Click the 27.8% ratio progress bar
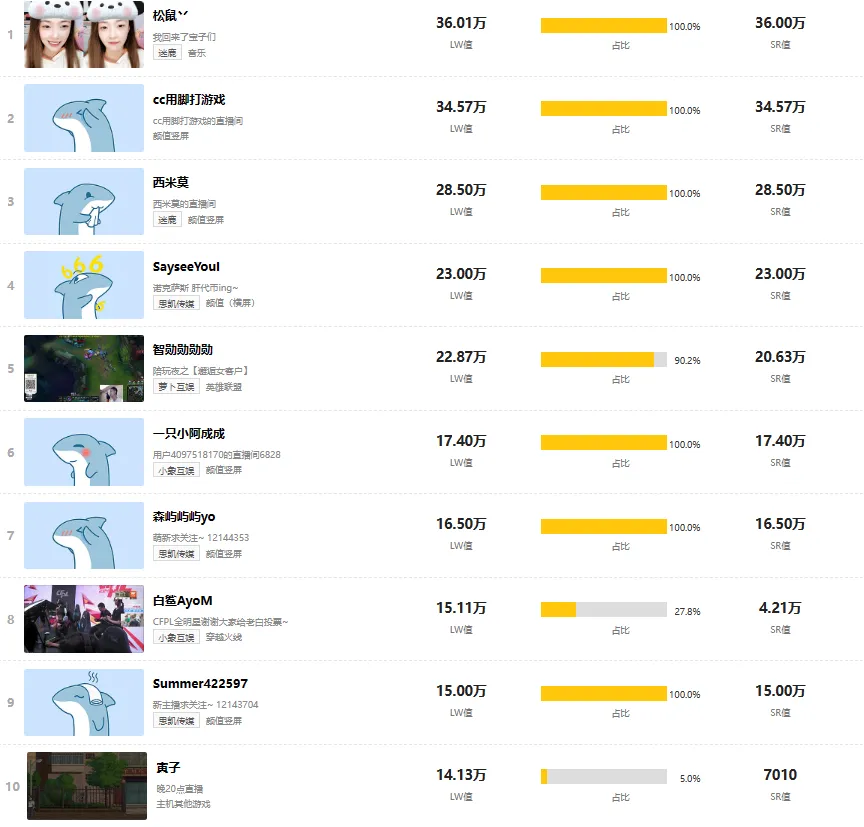 click(603, 609)
